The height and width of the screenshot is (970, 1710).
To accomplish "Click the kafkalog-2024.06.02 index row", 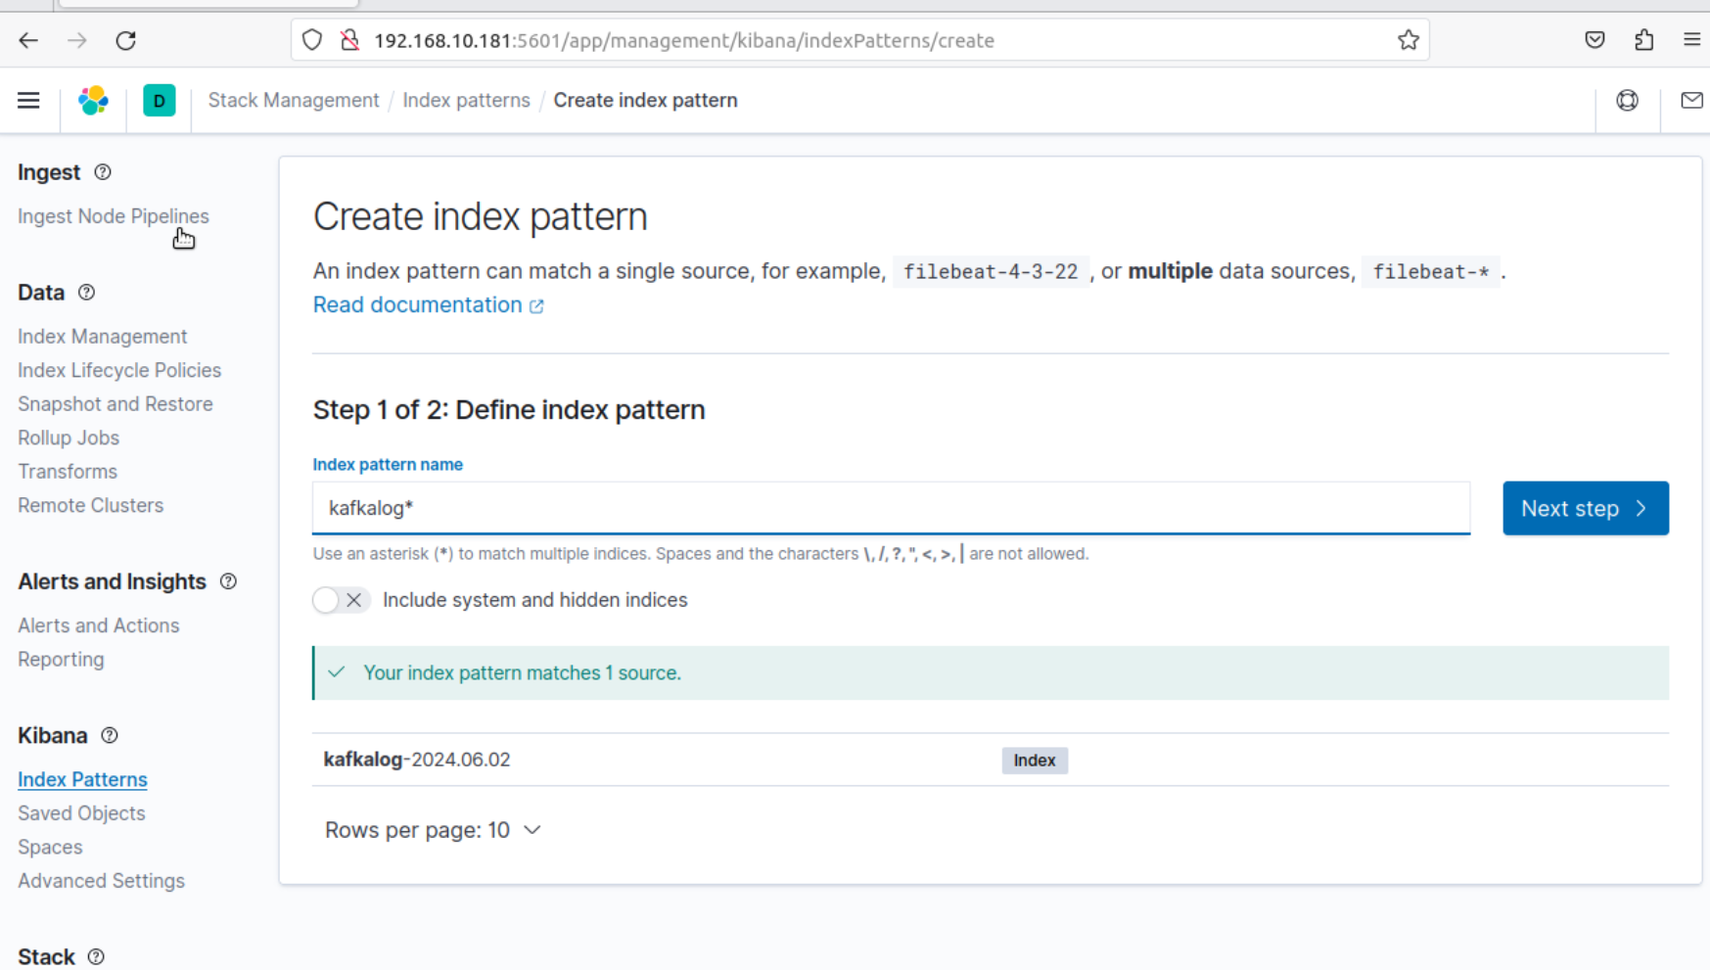I will click(x=990, y=760).
